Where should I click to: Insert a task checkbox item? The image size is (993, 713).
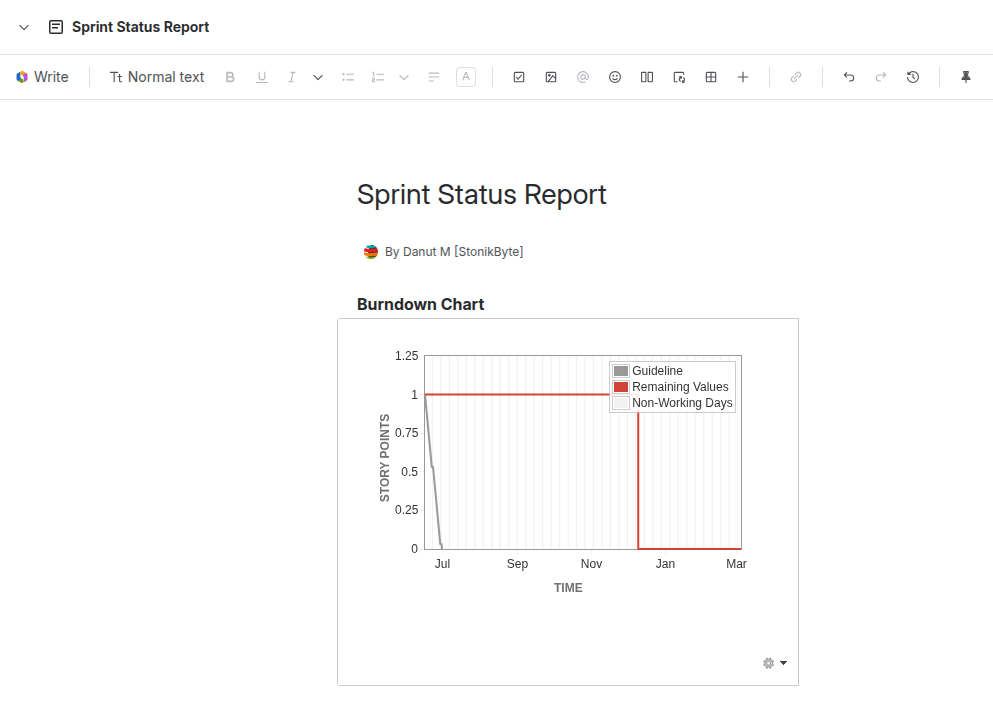(x=519, y=77)
